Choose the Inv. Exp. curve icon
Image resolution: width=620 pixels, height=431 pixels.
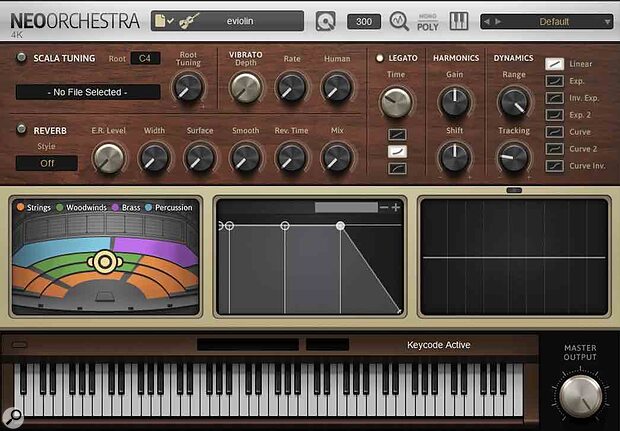pyautogui.click(x=554, y=98)
